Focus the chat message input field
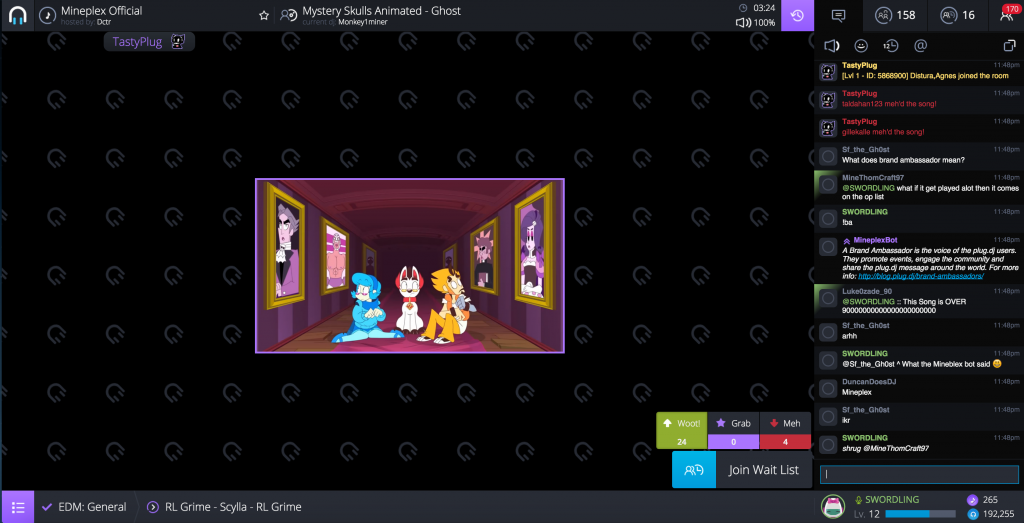 (919, 475)
